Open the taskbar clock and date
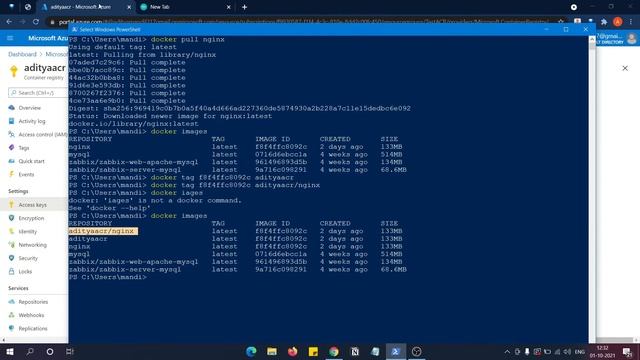This screenshot has width=640, height=360. coord(602,351)
